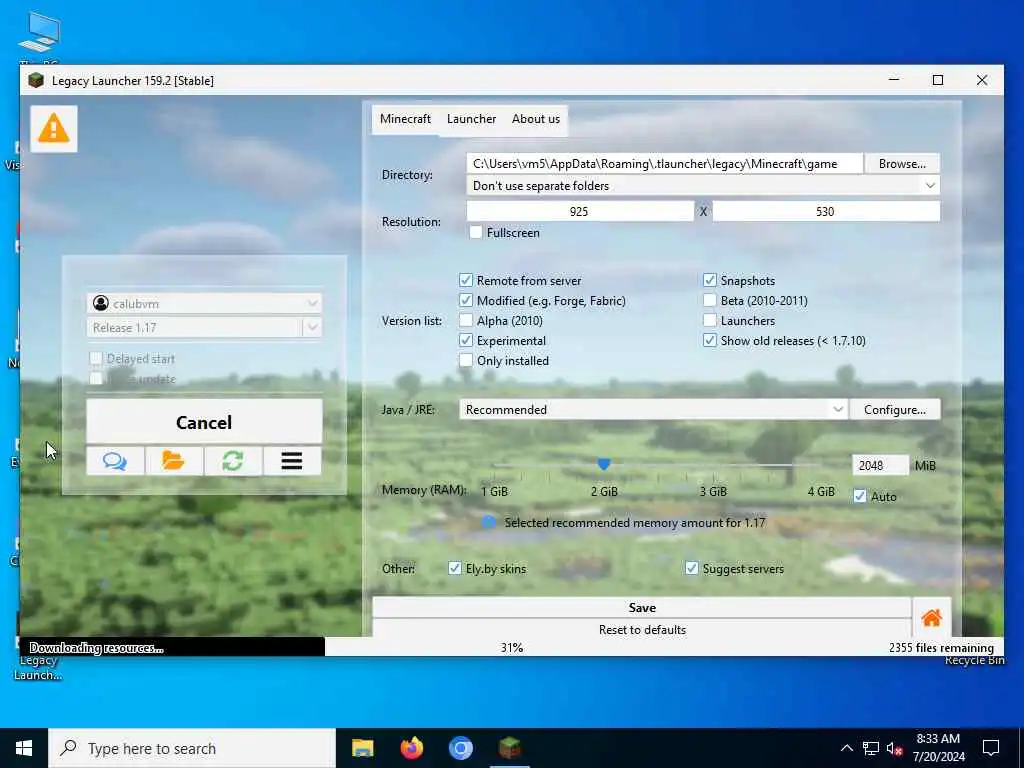The width and height of the screenshot is (1024, 768).
Task: Toggle the Delayed start checkbox
Action: (x=96, y=359)
